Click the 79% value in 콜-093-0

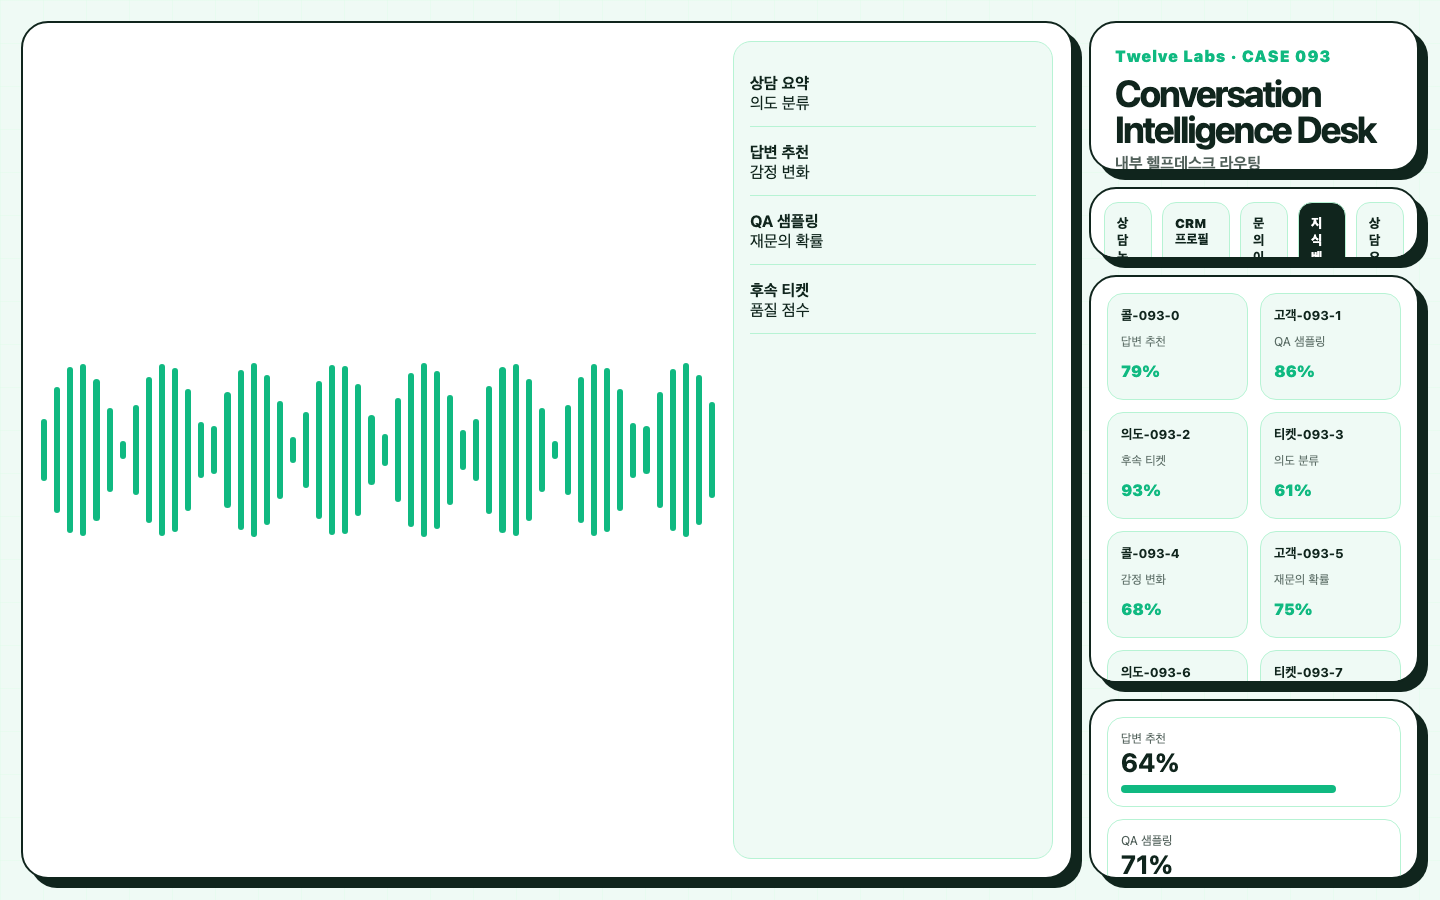[1140, 371]
